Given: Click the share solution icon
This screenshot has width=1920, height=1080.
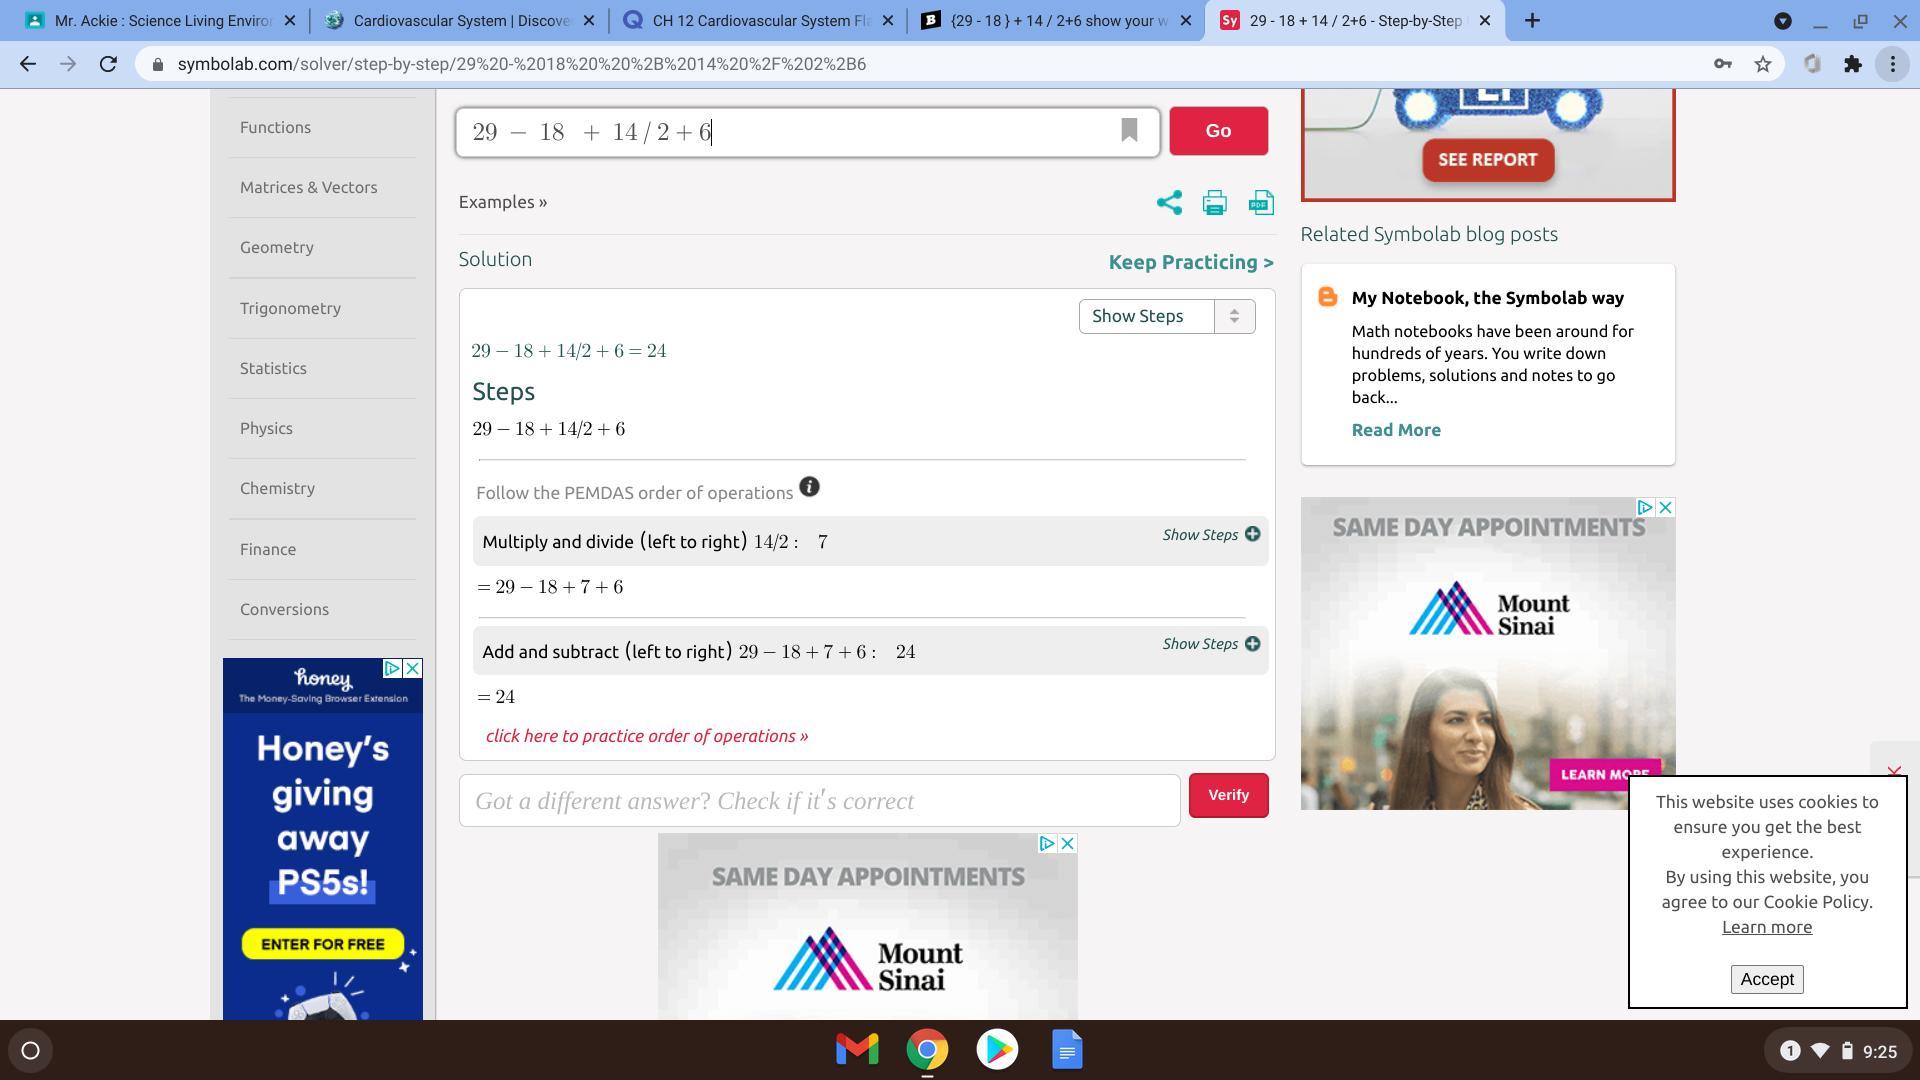Looking at the screenshot, I should pos(1169,203).
